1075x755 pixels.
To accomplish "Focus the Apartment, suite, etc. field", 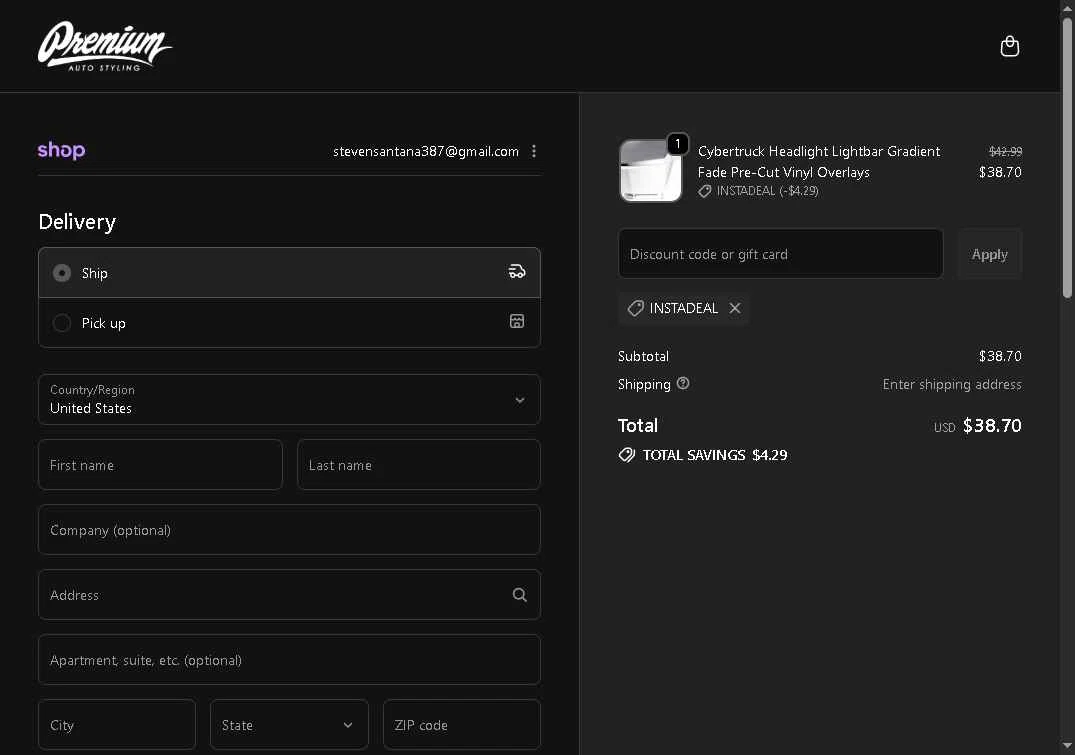I will [x=289, y=660].
